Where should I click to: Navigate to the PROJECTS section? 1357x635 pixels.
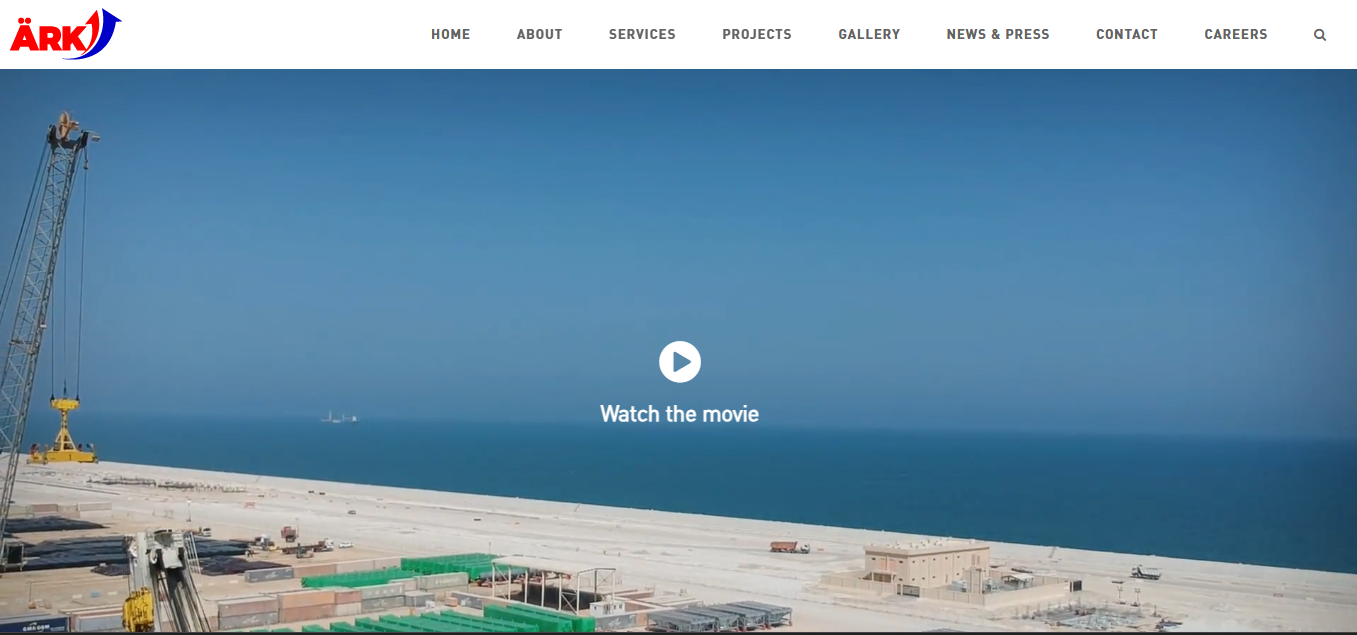[756, 34]
